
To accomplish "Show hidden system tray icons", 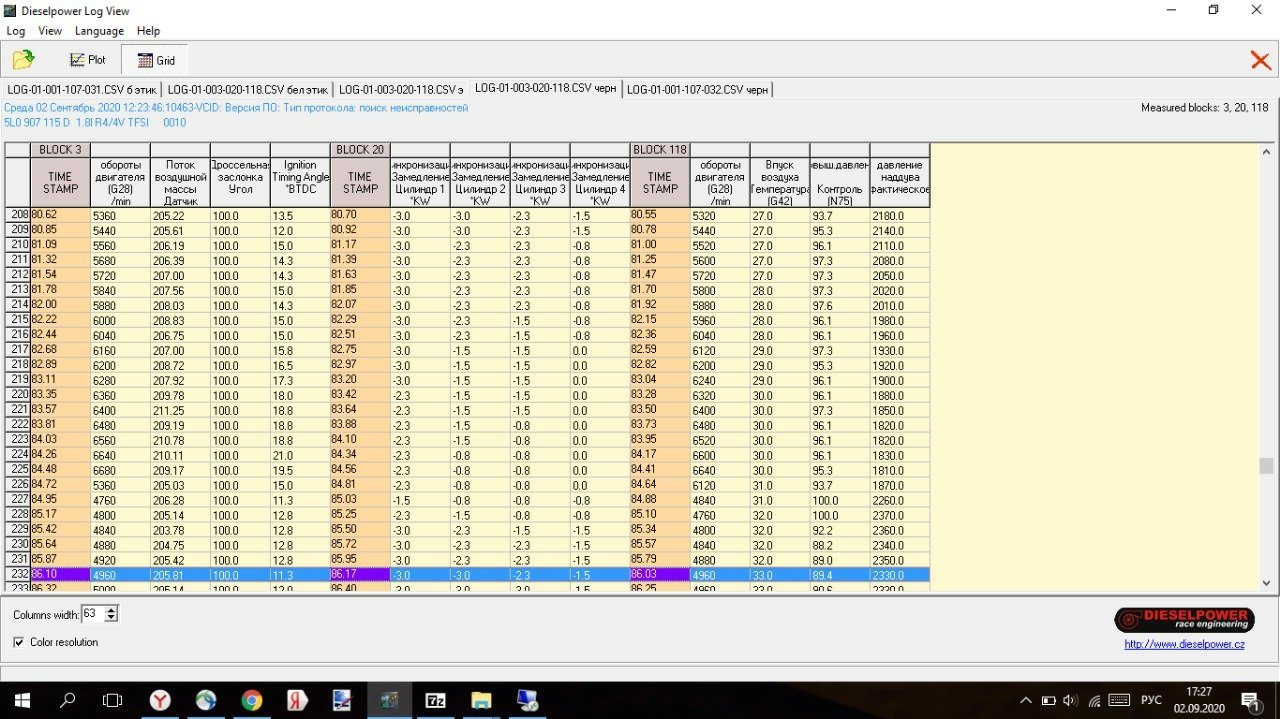I will point(1025,700).
